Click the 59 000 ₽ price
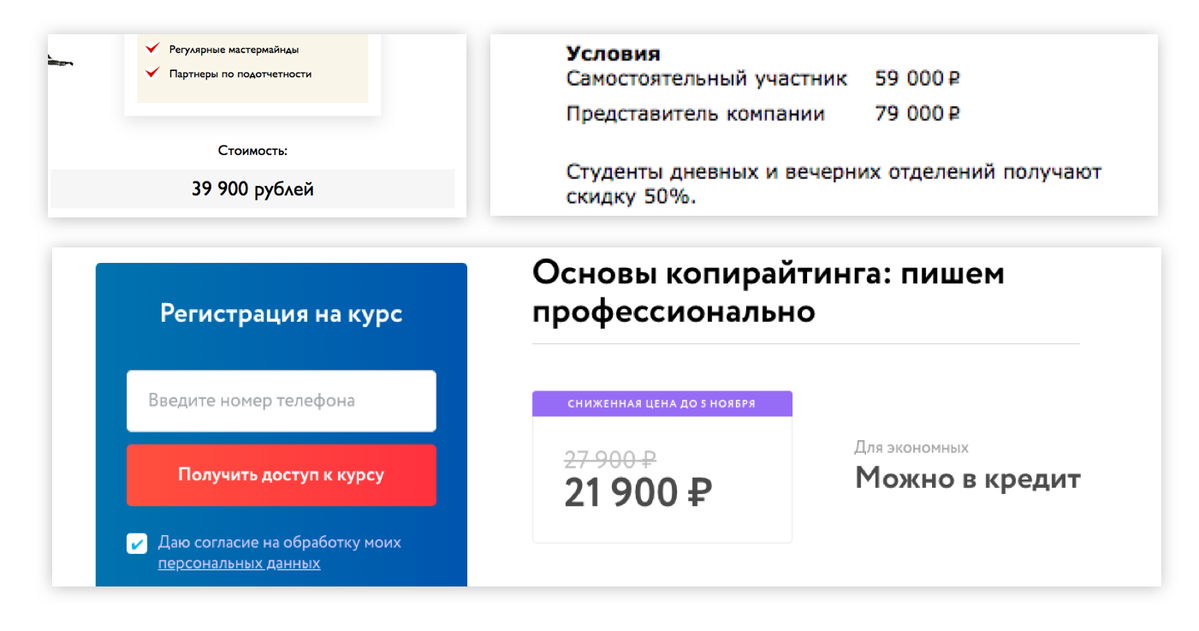This screenshot has height=631, width=1199. click(x=918, y=79)
